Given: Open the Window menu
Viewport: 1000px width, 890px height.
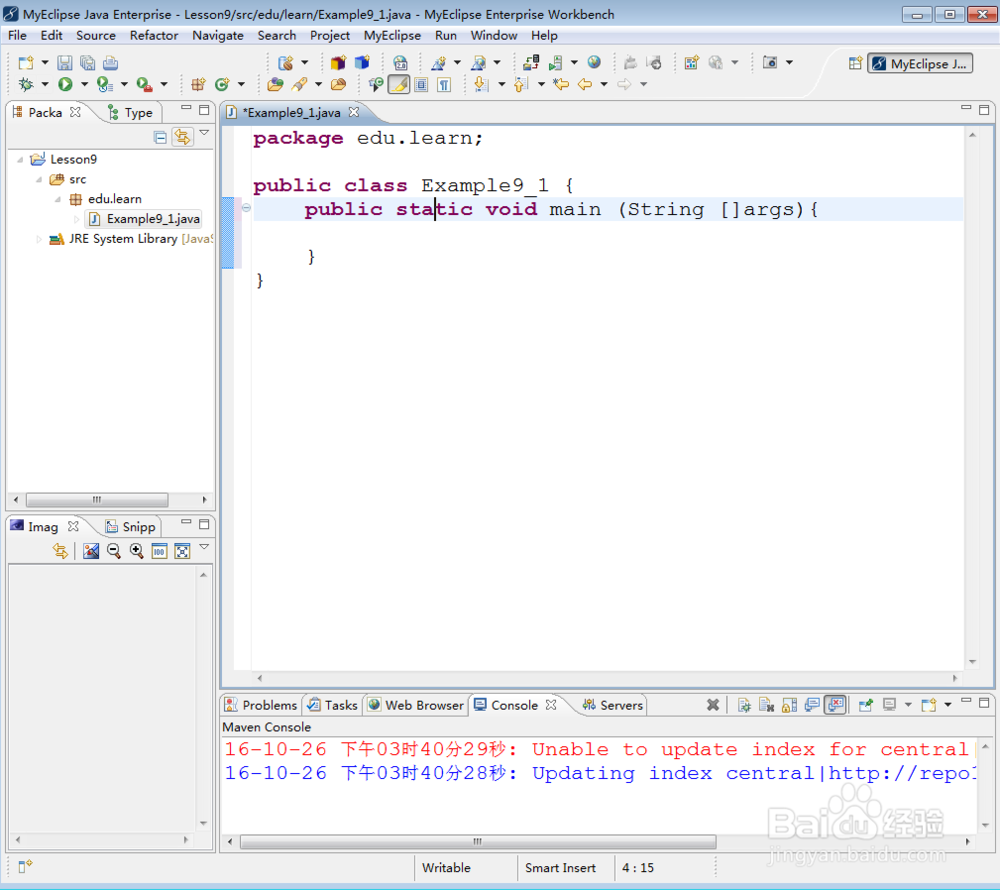Looking at the screenshot, I should [494, 36].
